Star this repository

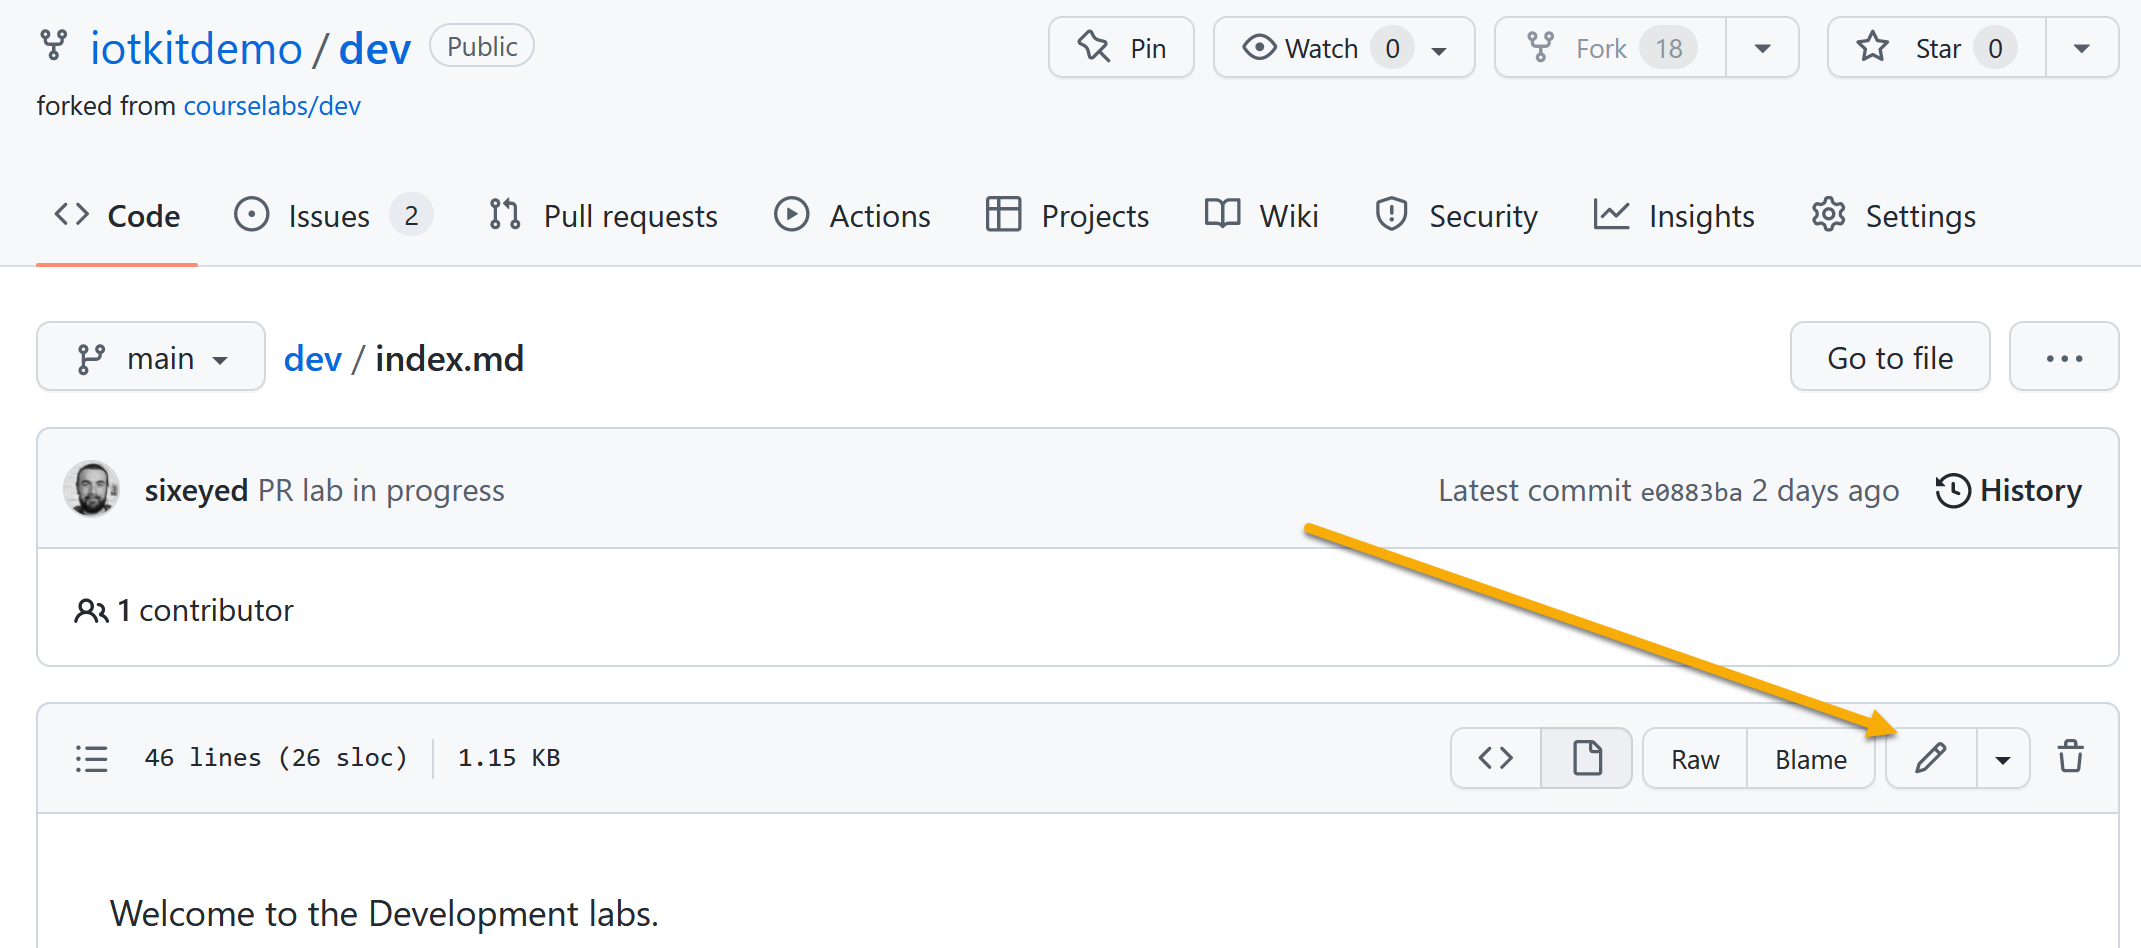(x=1936, y=47)
